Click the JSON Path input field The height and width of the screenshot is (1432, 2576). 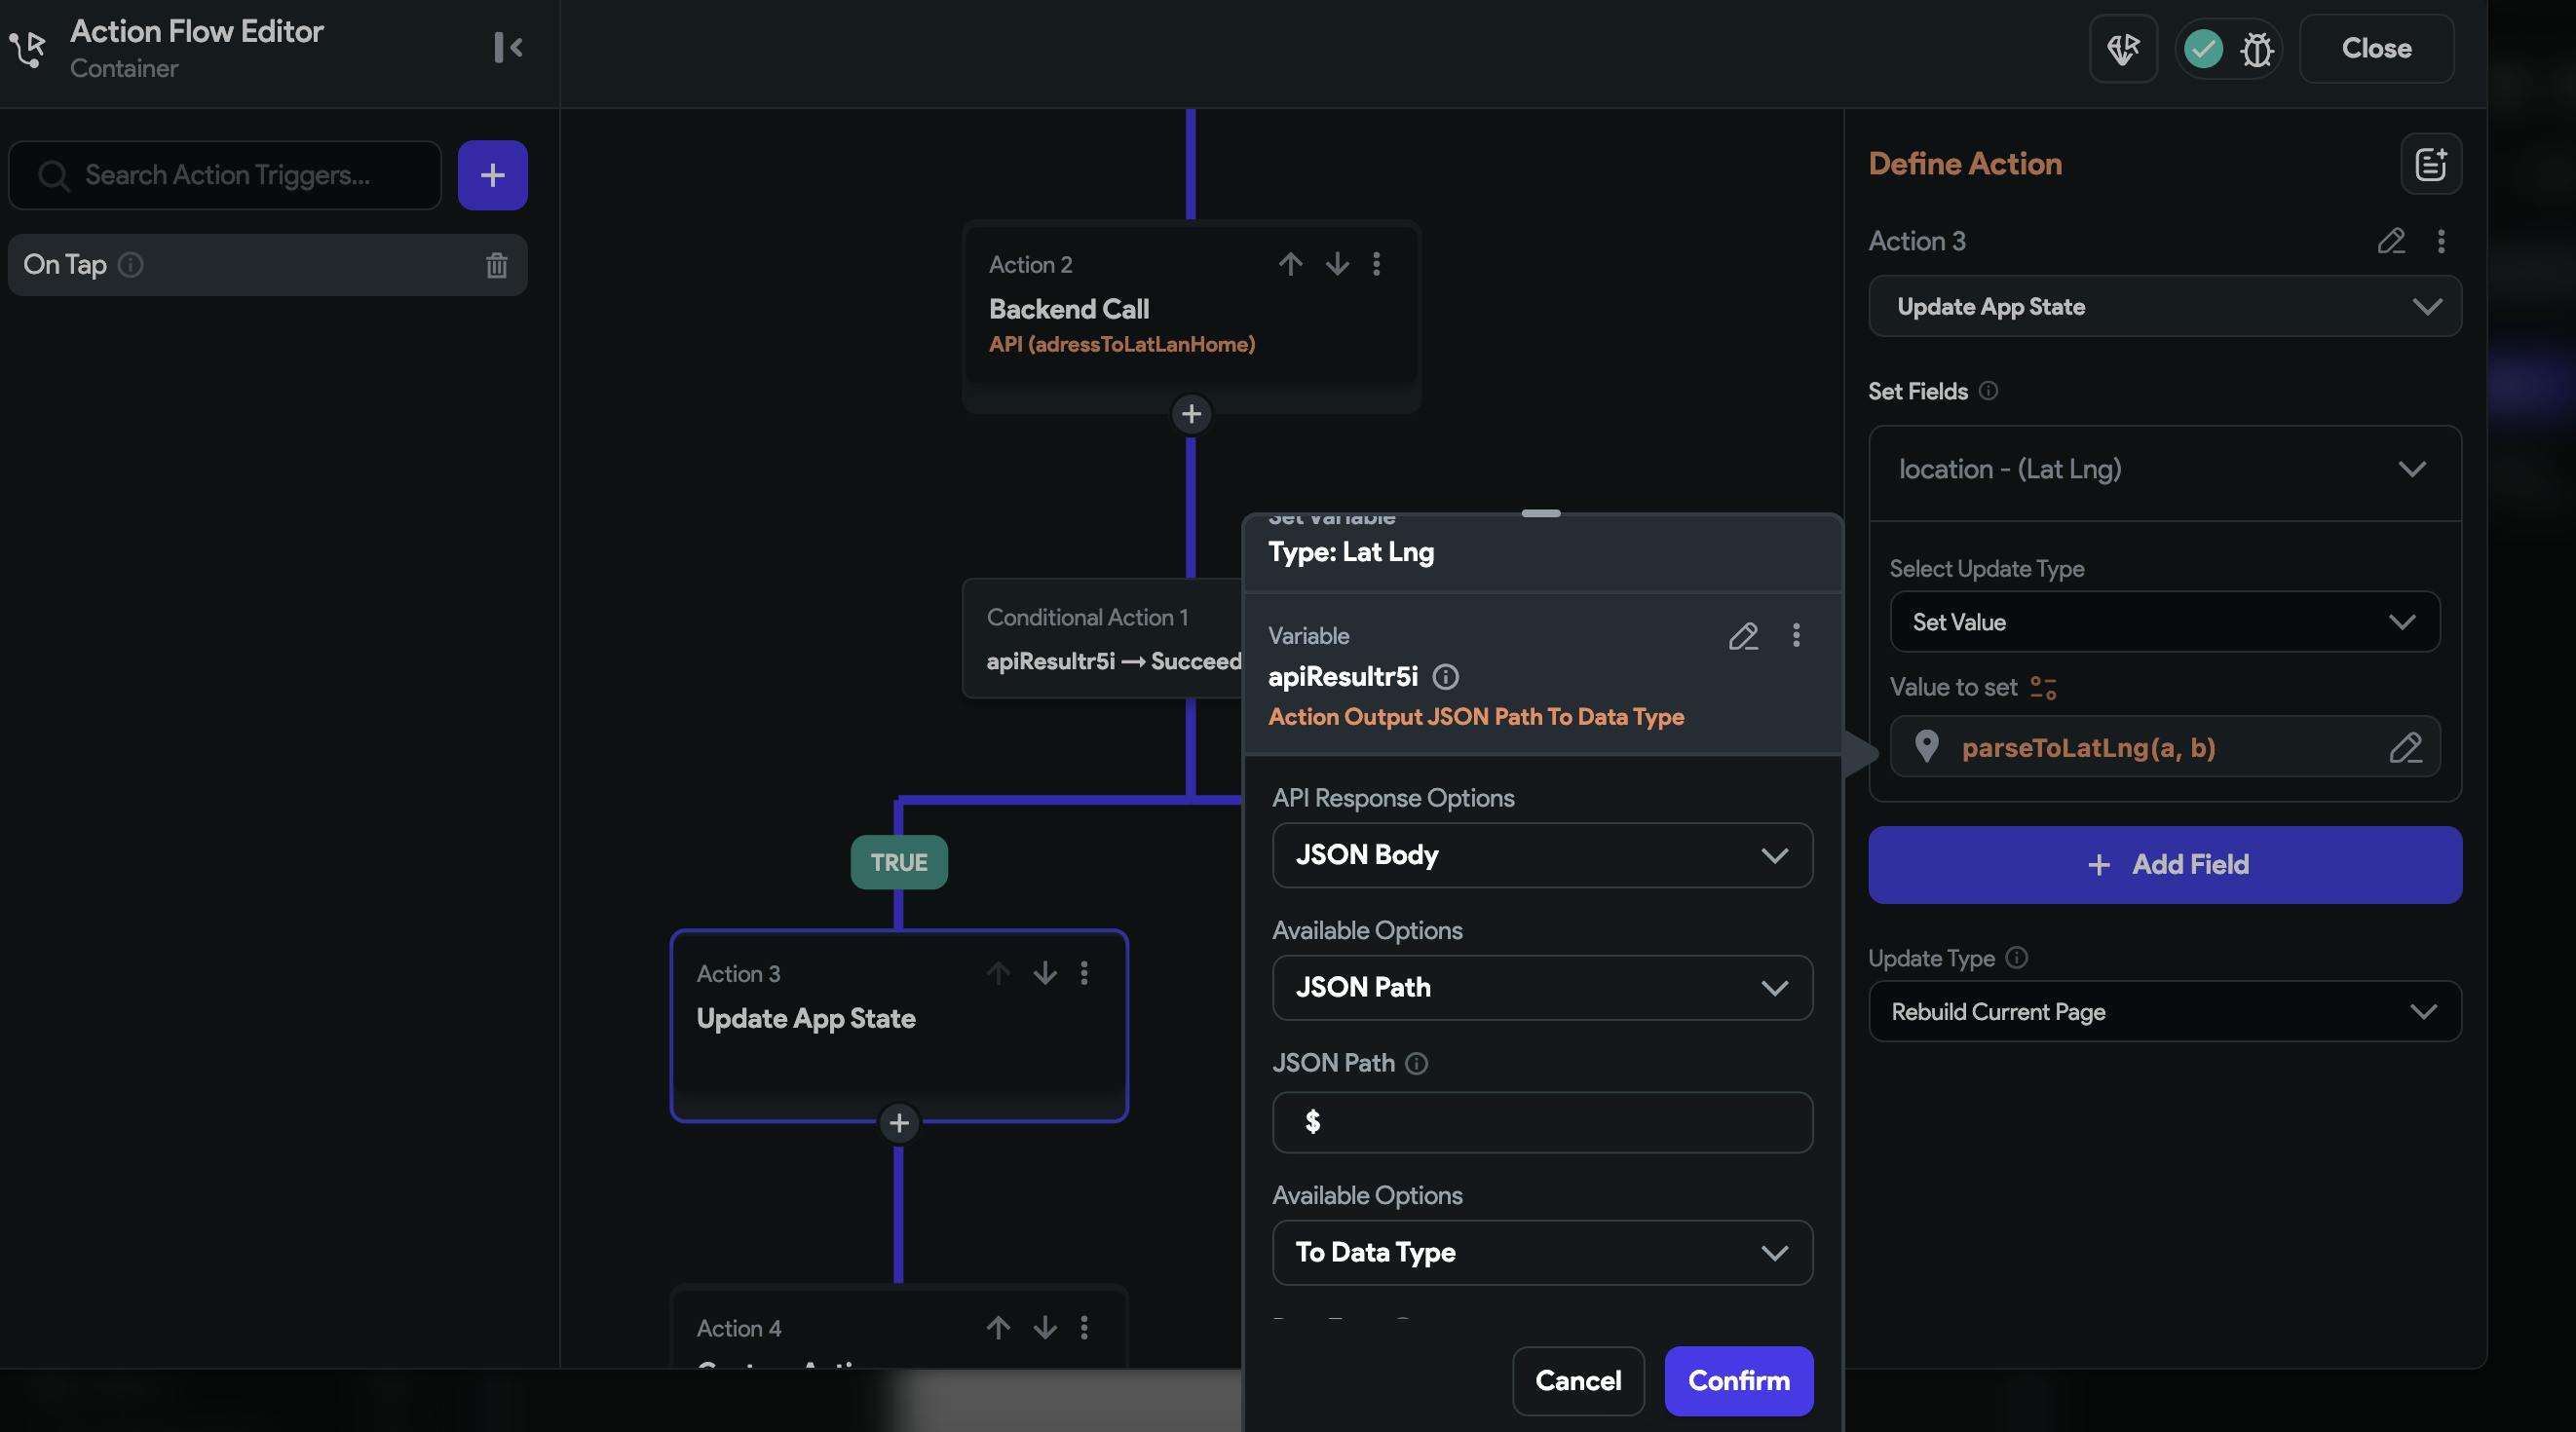(x=1541, y=1122)
